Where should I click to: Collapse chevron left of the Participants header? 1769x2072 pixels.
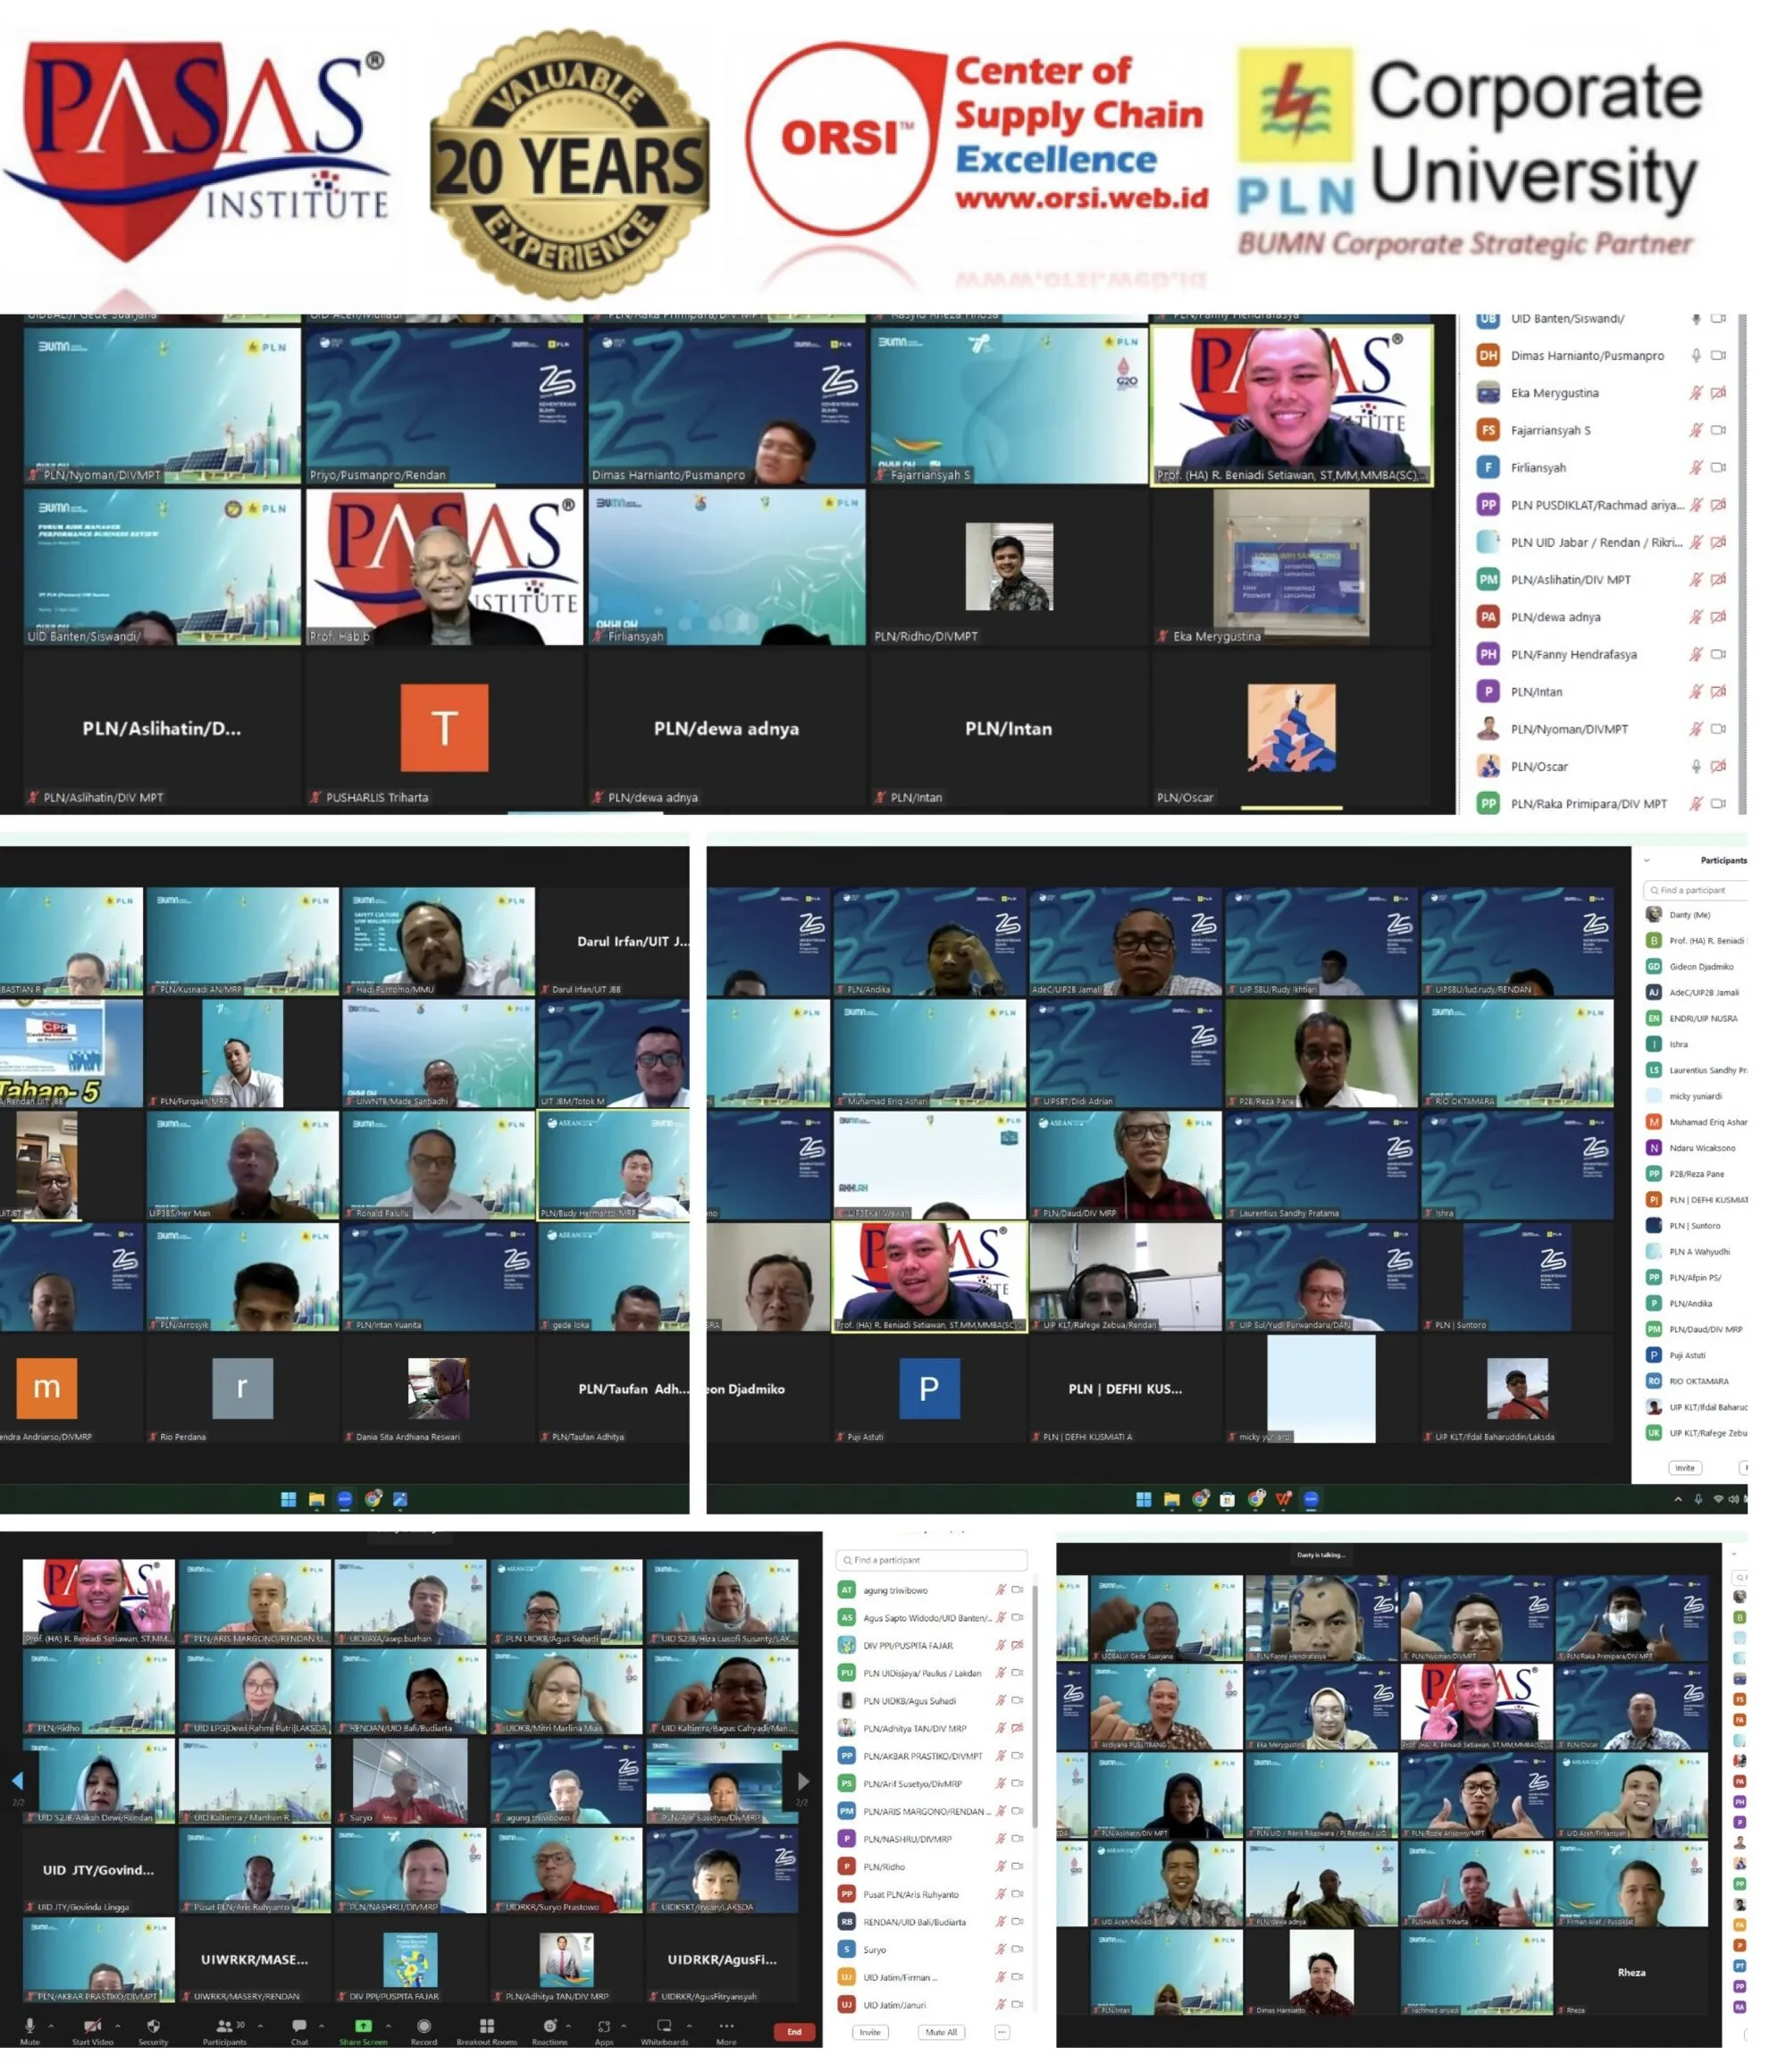click(x=1646, y=860)
